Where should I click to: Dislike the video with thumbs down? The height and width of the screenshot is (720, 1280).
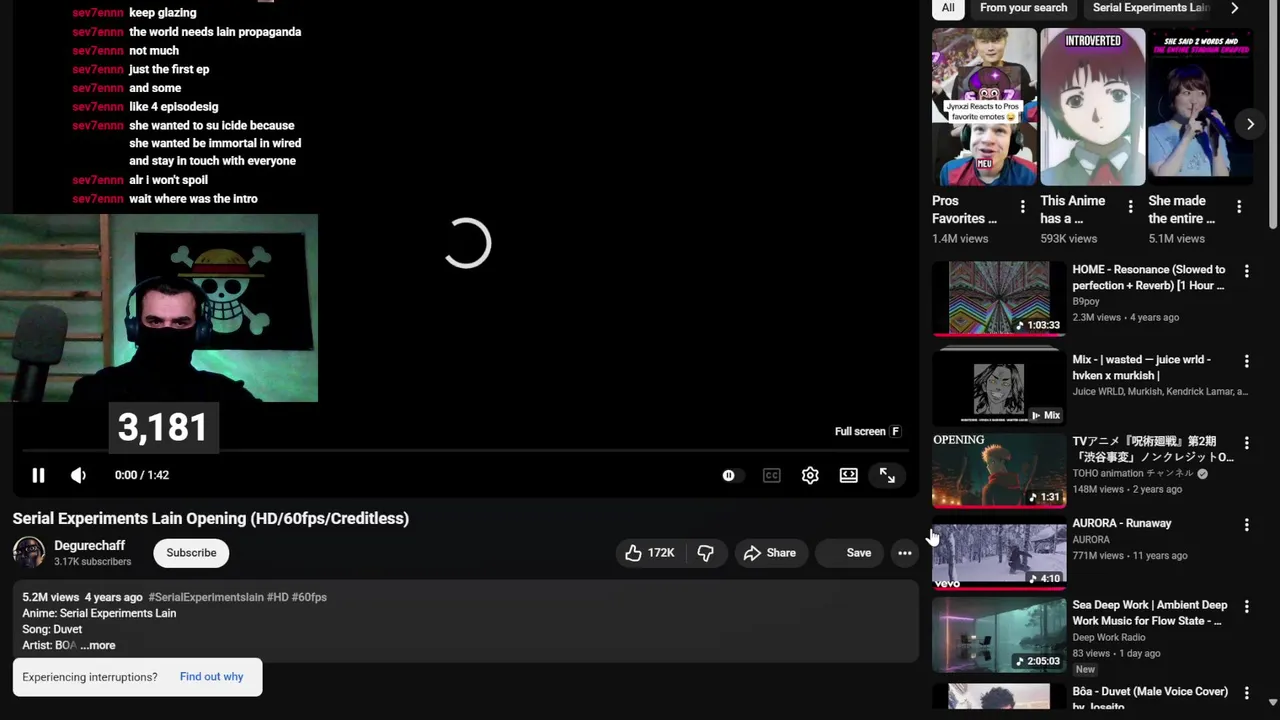(x=706, y=553)
